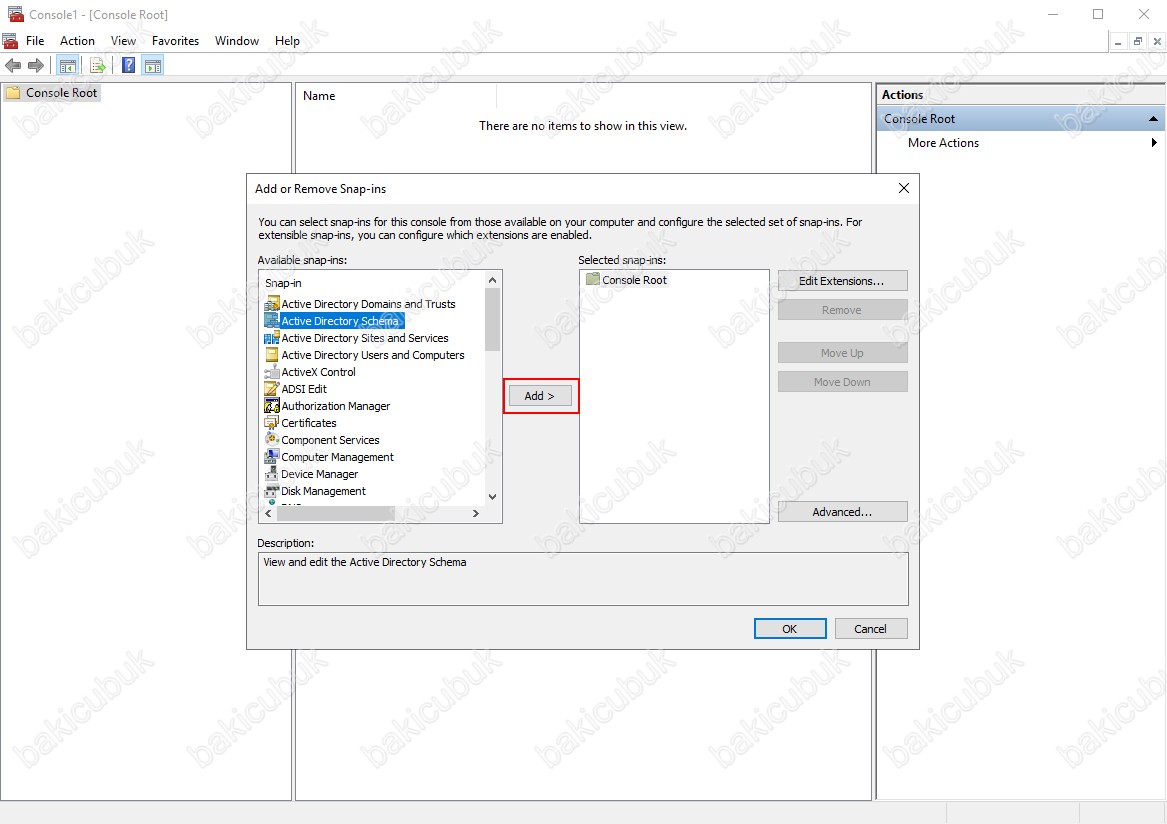Select the Disk Management snap-in icon
The width and height of the screenshot is (1167, 824).
click(272, 491)
